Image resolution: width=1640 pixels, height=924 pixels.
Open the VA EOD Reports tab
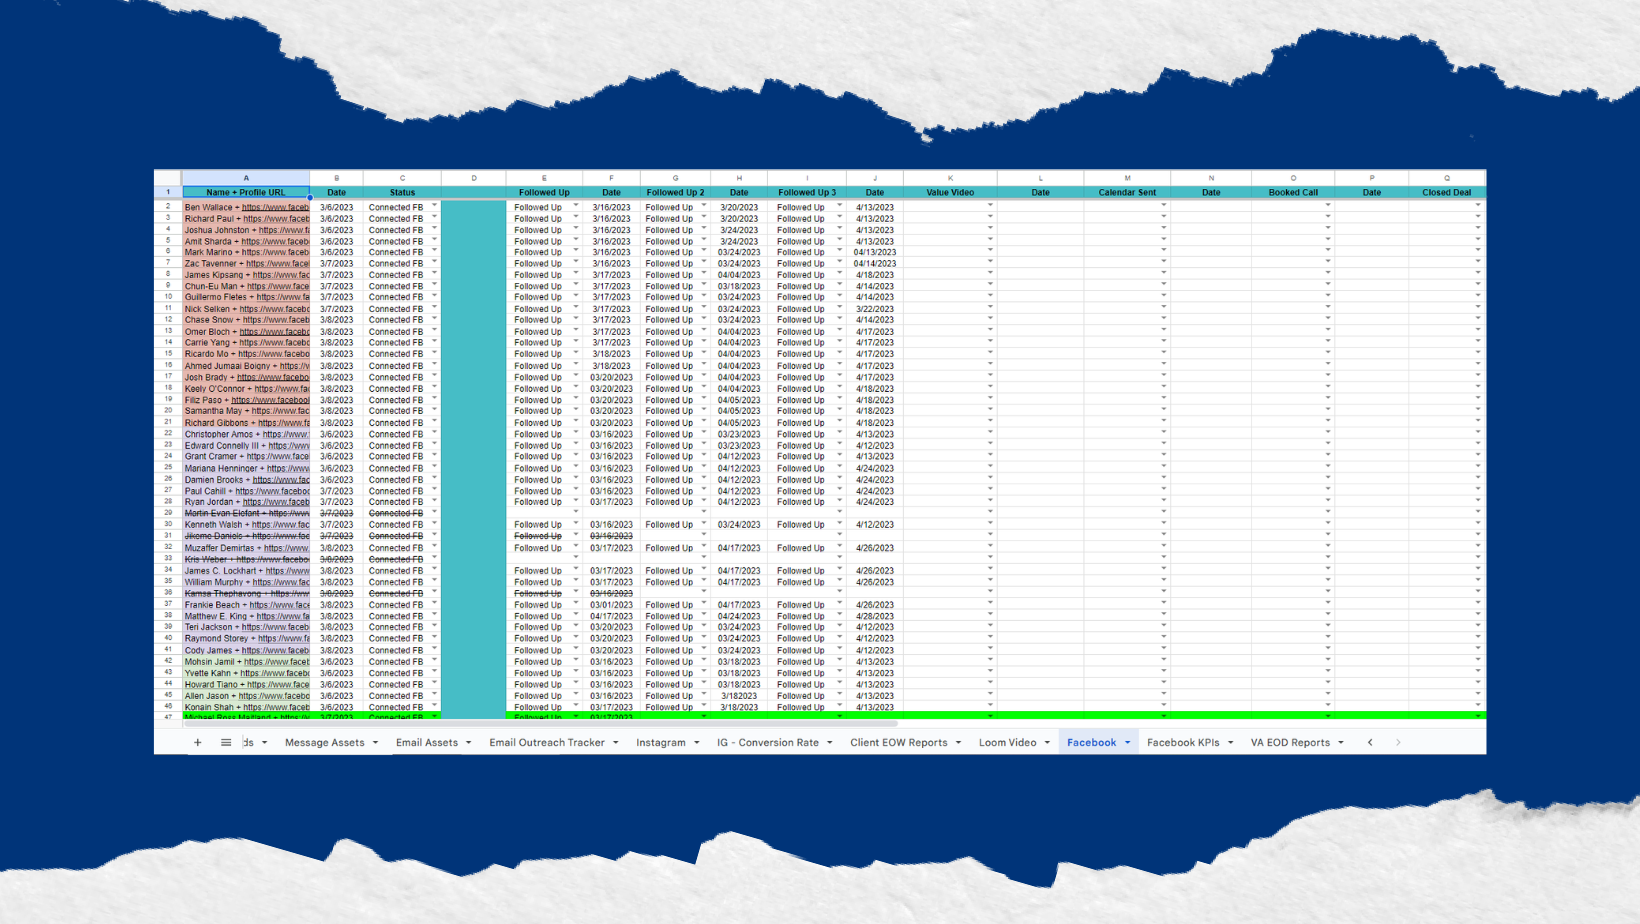(x=1290, y=742)
